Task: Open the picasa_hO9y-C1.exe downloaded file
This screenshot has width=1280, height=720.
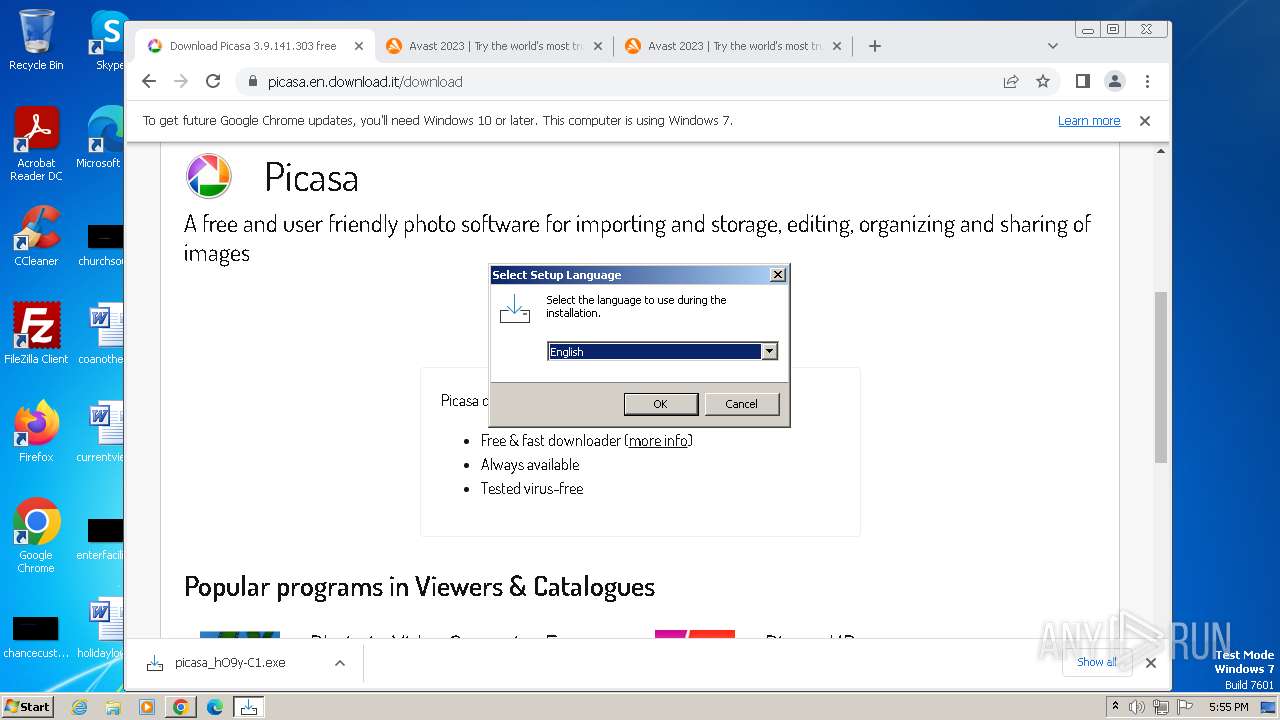Action: [x=230, y=663]
